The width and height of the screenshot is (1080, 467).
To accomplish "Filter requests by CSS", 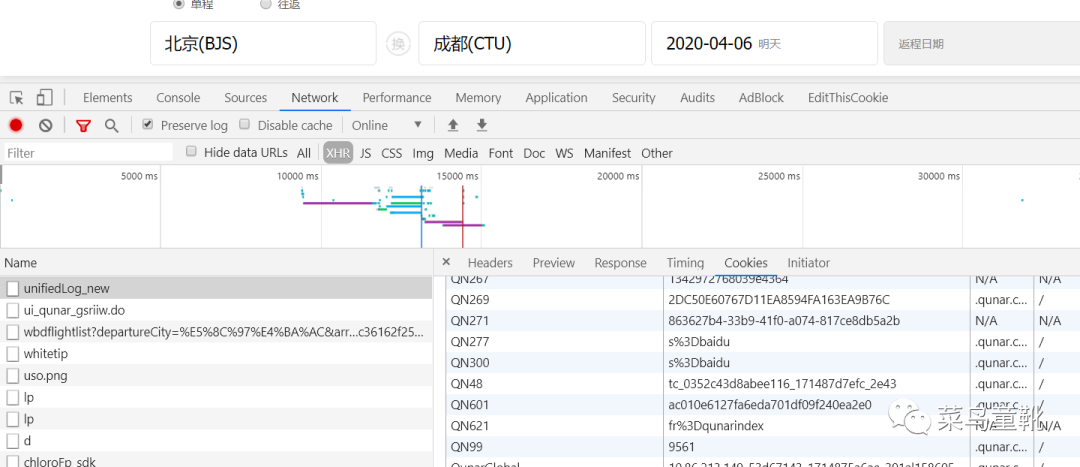I will (x=392, y=153).
